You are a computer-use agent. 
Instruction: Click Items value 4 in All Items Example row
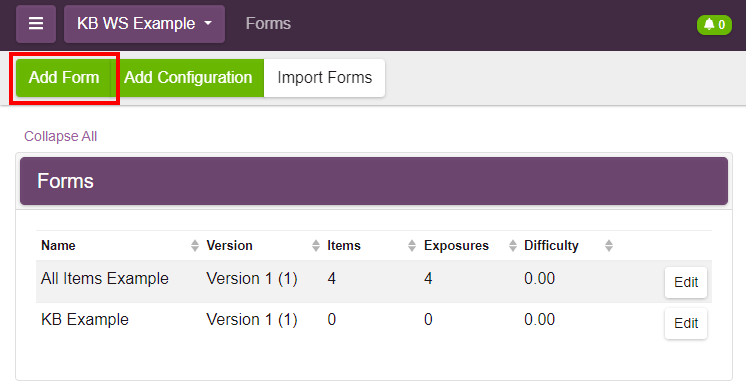[332, 279]
